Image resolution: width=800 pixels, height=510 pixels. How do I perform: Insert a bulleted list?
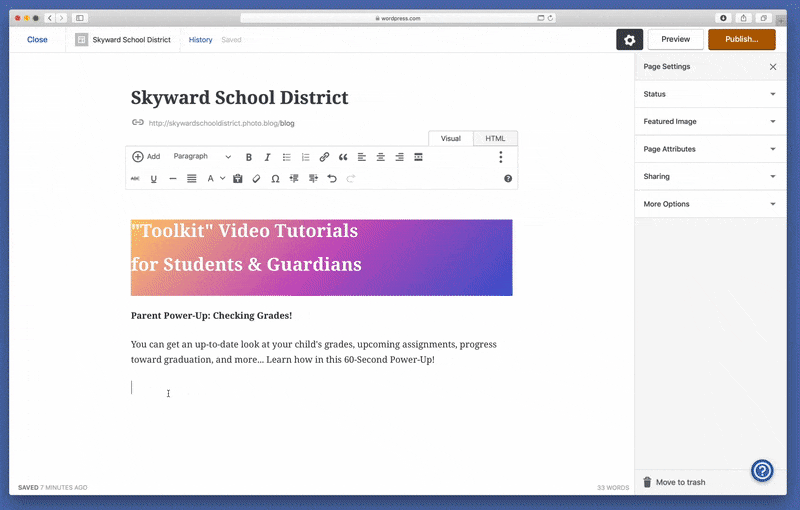point(286,157)
